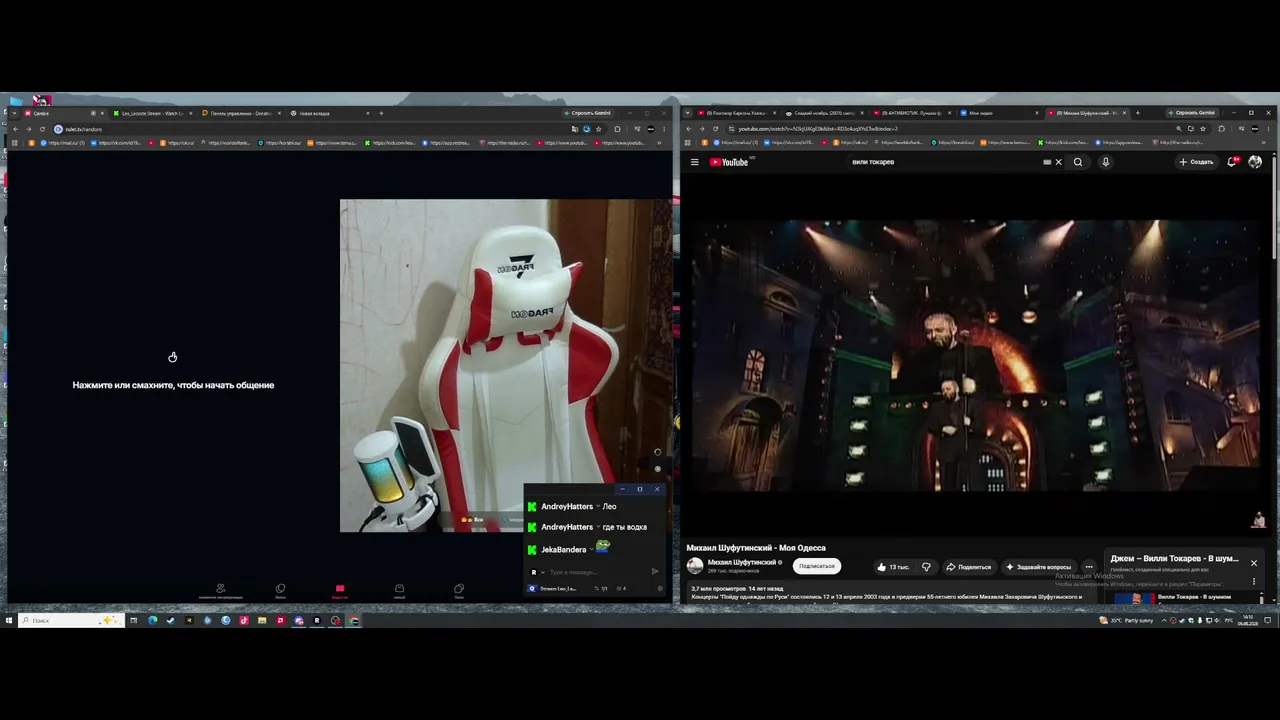1280x720 pixels.
Task: Open YouTube account avatar menu
Action: point(1255,162)
